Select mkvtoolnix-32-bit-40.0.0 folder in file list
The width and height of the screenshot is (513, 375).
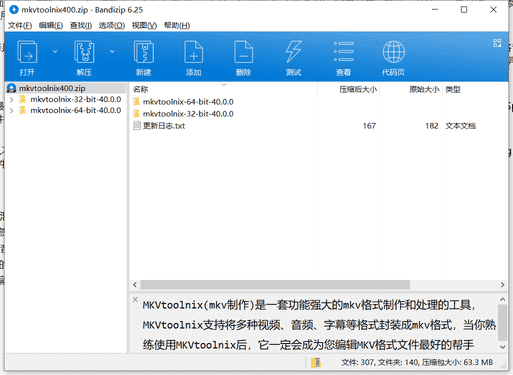188,114
